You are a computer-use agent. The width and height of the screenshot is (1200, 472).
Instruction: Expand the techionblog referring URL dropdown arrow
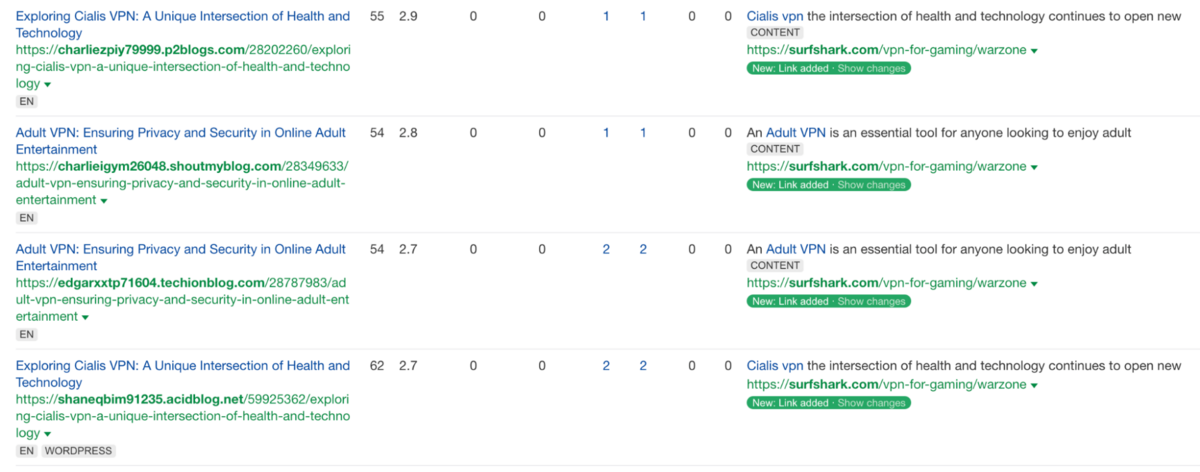point(85,317)
